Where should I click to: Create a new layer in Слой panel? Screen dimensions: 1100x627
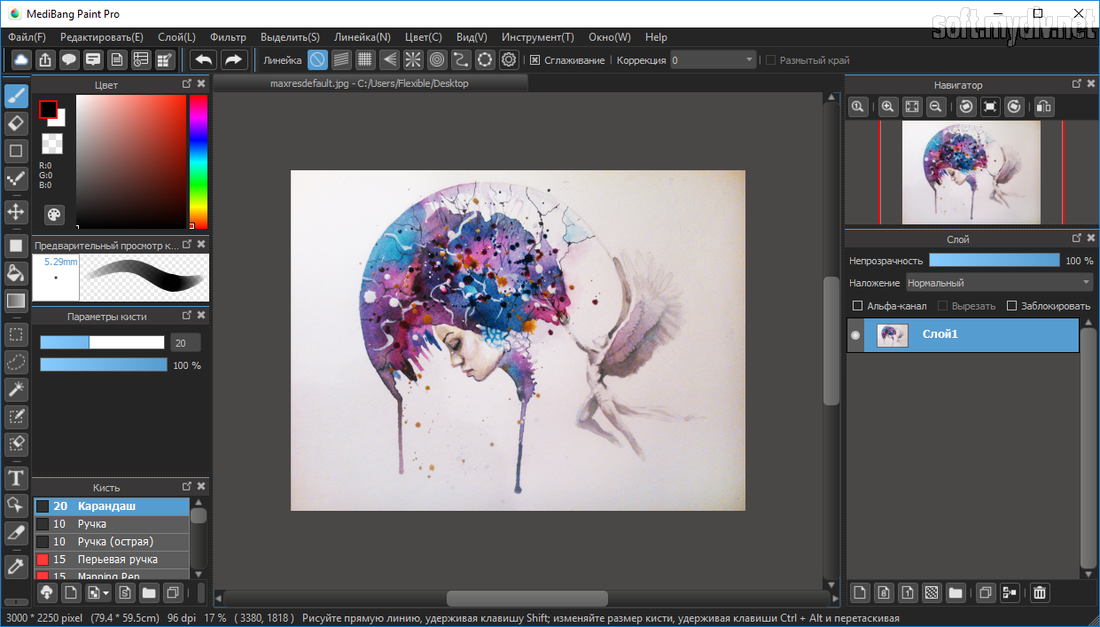[860, 593]
